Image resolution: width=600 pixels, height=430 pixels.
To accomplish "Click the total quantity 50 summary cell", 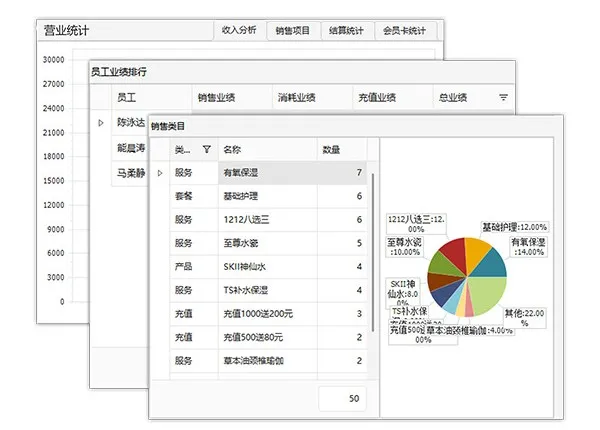I will click(x=342, y=399).
